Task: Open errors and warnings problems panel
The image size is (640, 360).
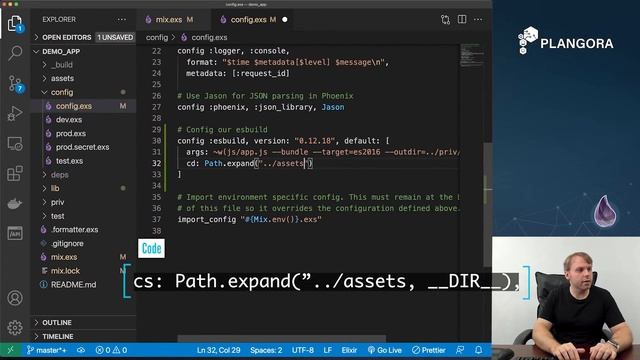Action: click(111, 350)
